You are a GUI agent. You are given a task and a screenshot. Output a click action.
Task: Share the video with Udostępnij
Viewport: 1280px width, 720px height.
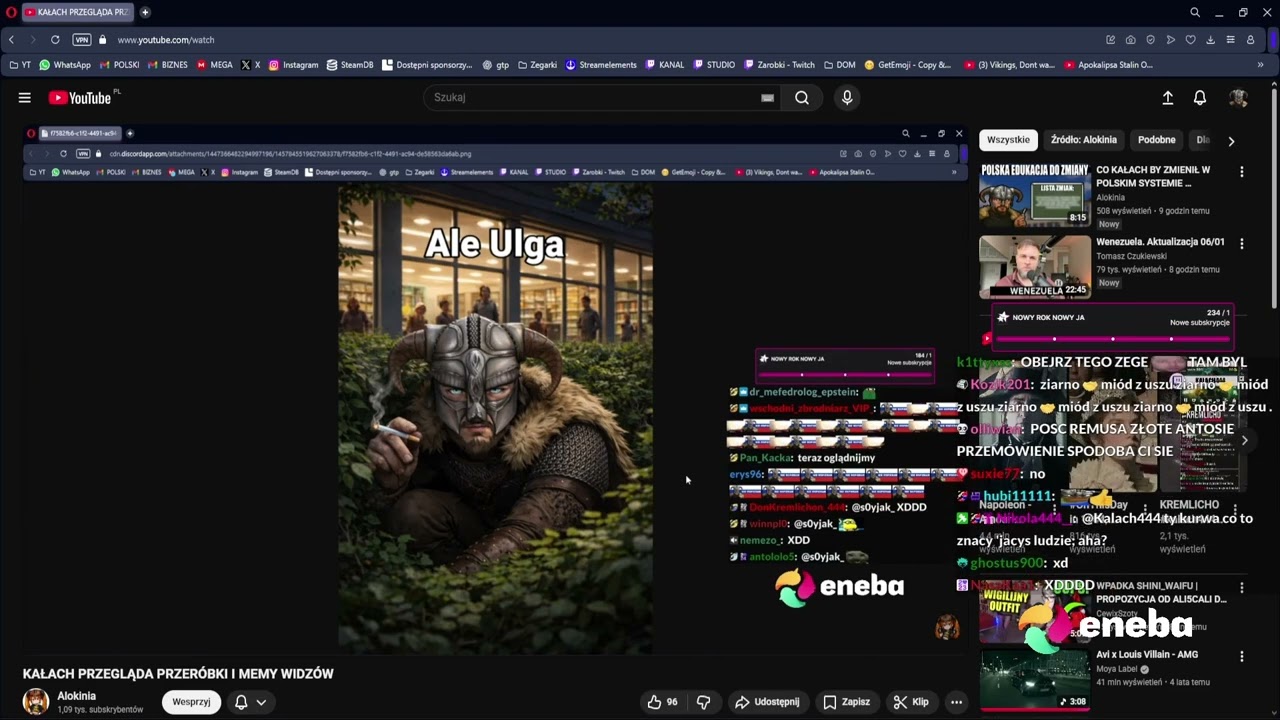pyautogui.click(x=767, y=702)
